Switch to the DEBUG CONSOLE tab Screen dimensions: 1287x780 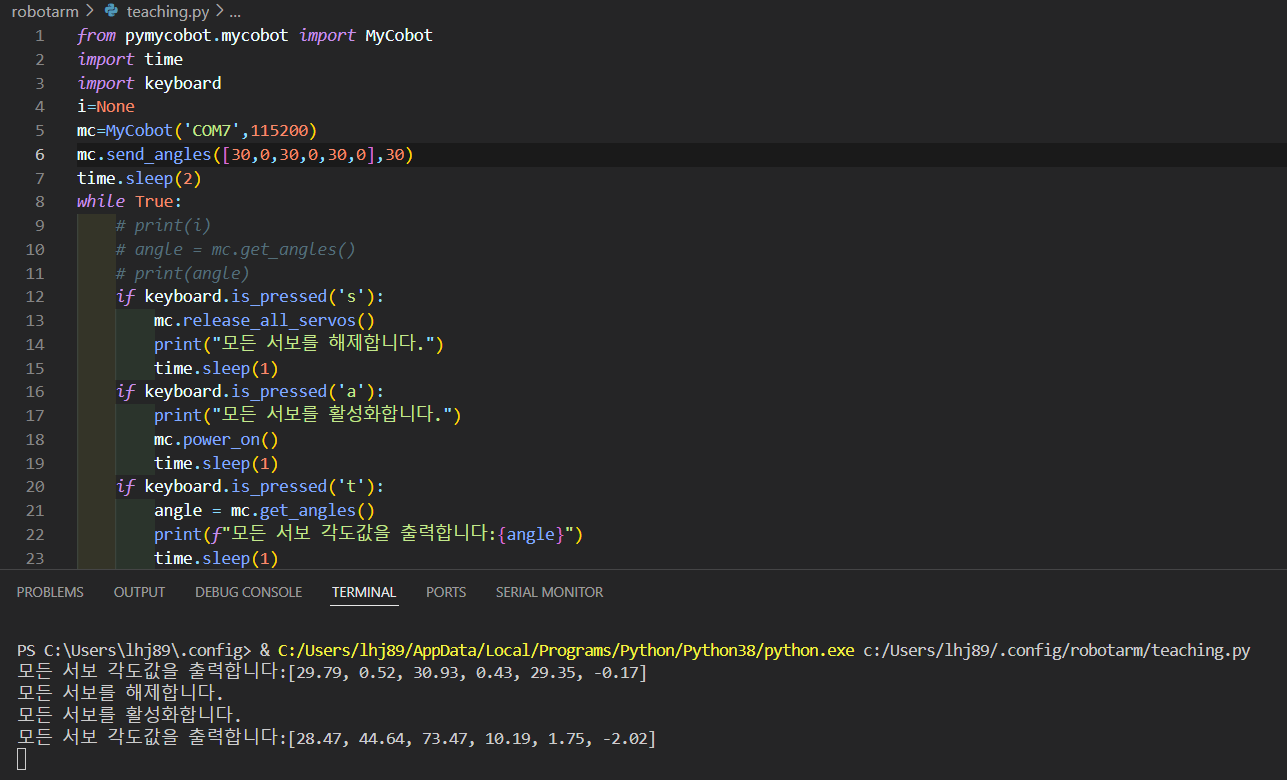click(248, 592)
